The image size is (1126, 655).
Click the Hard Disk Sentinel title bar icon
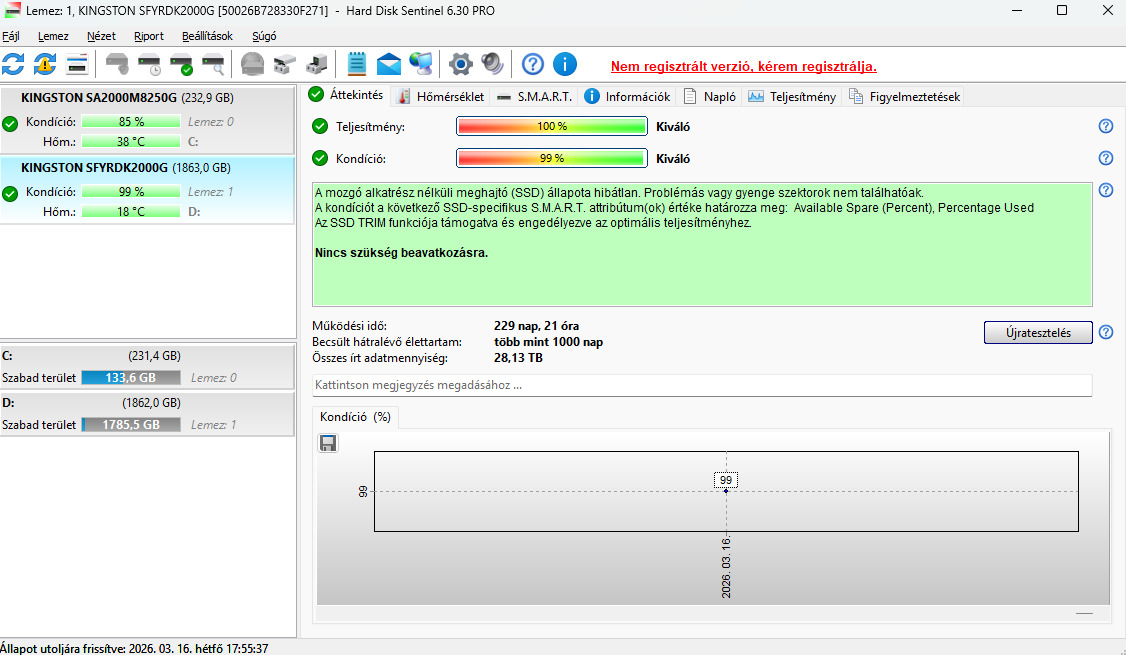tap(12, 11)
